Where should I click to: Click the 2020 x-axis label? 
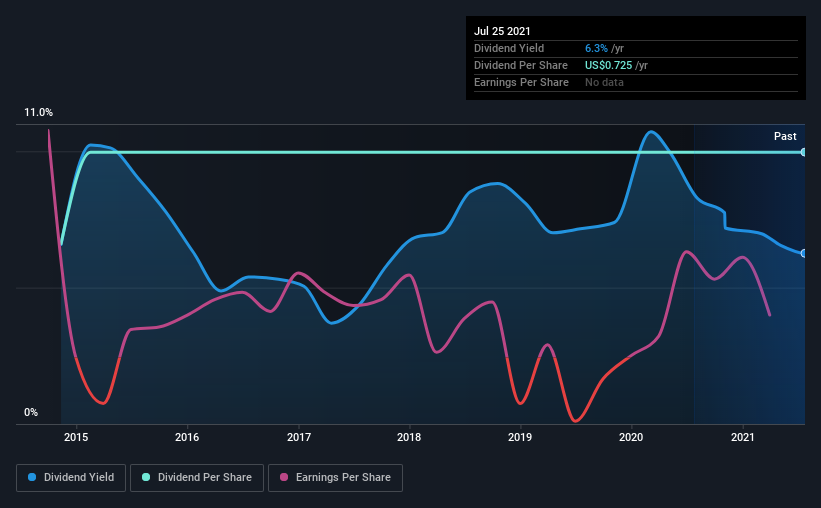(631, 437)
